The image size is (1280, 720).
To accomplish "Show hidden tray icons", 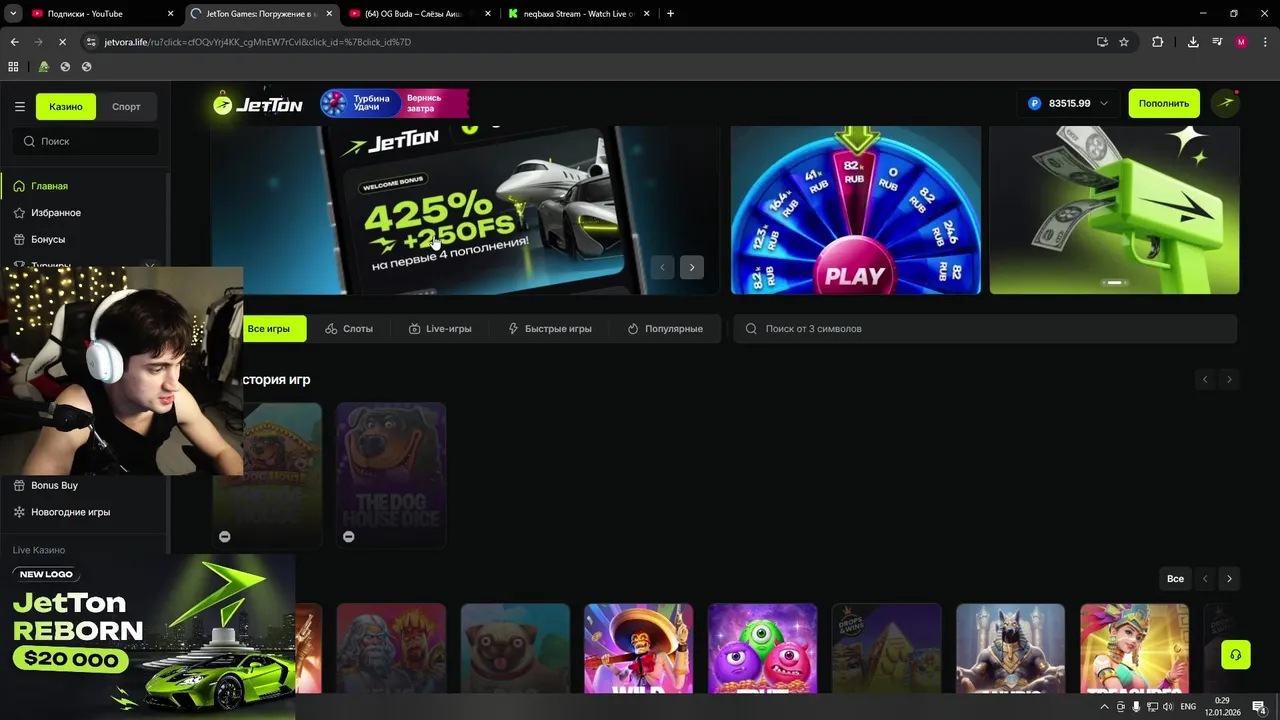I will (1104, 707).
